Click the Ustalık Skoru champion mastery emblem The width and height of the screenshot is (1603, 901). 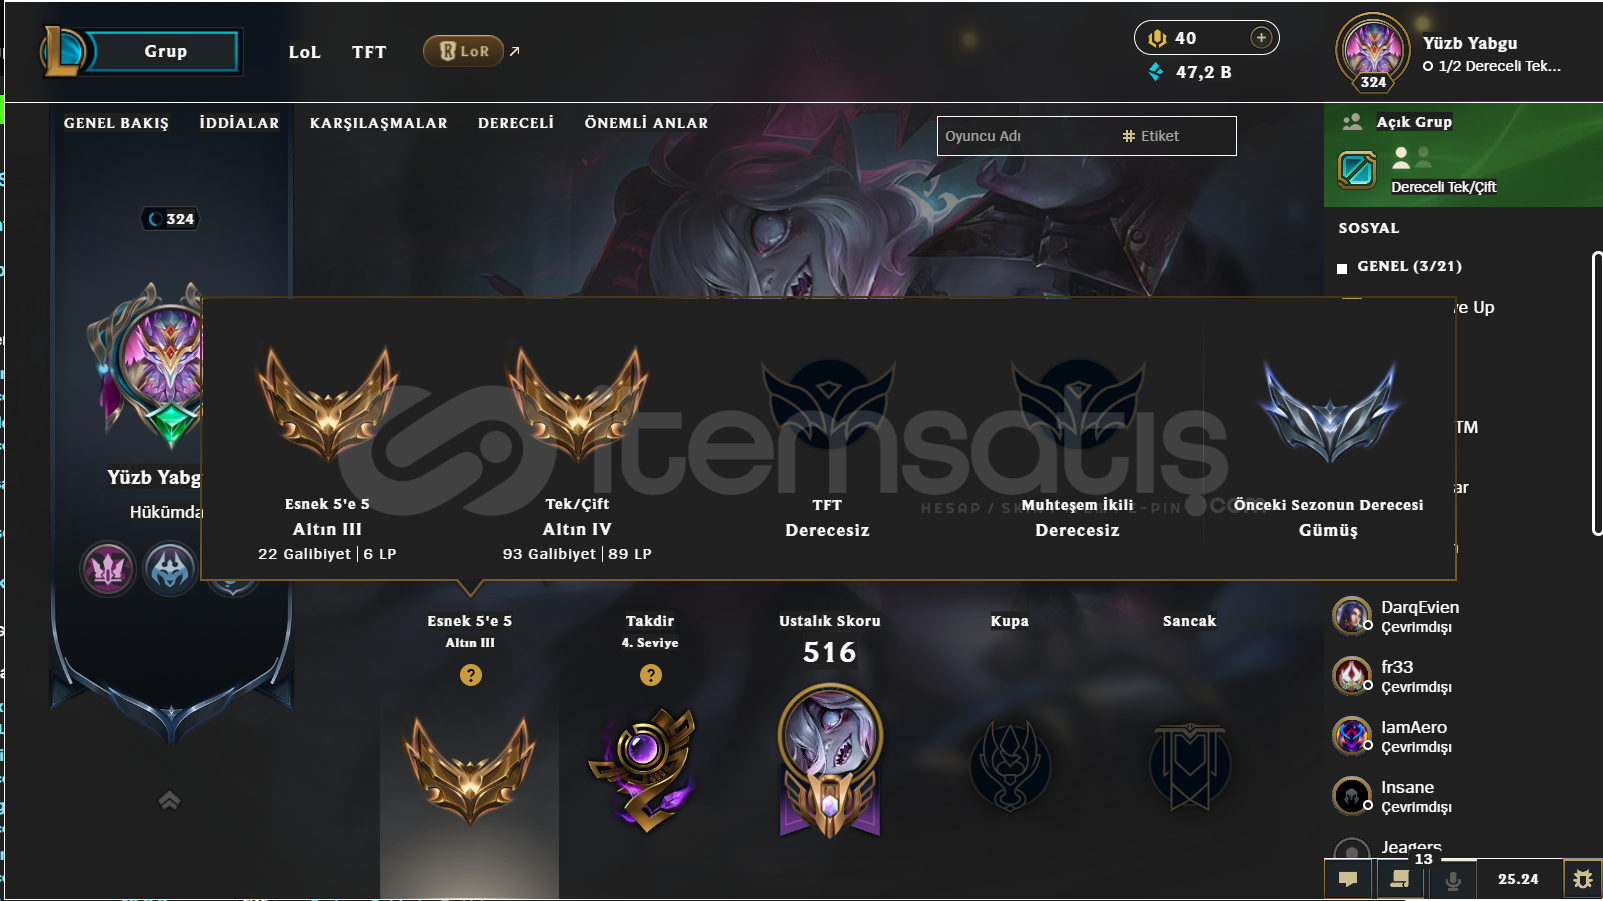(830, 760)
